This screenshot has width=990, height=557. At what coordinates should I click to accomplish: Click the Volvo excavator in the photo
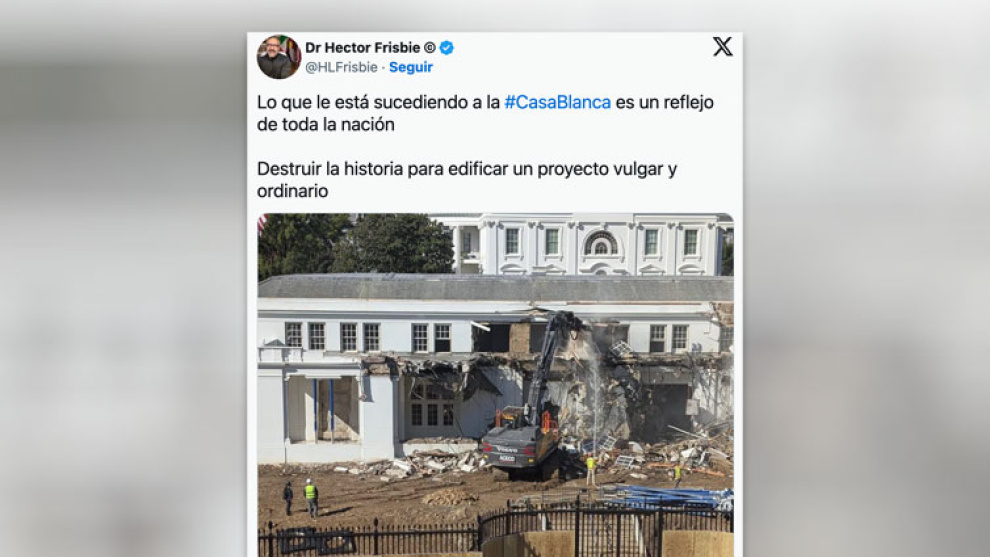click(529, 404)
